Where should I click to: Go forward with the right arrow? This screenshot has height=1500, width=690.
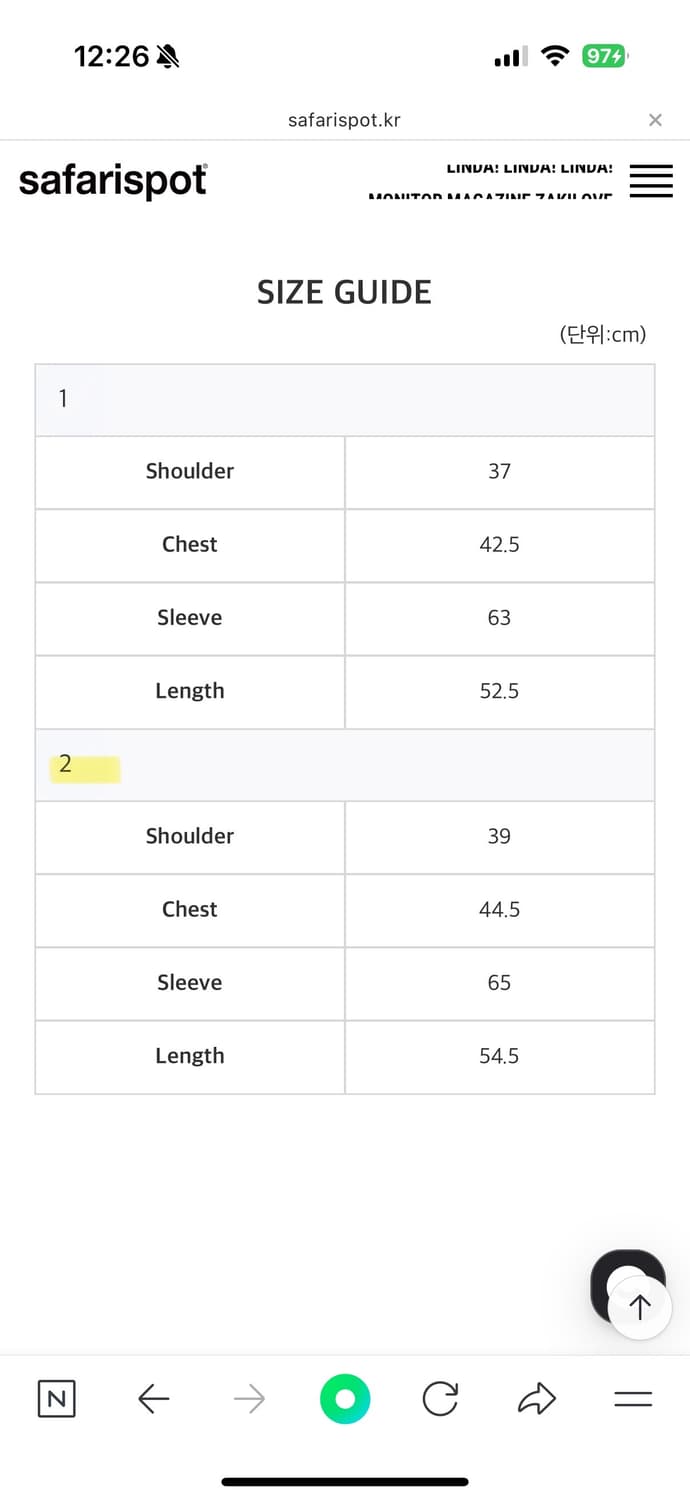pyautogui.click(x=249, y=1399)
